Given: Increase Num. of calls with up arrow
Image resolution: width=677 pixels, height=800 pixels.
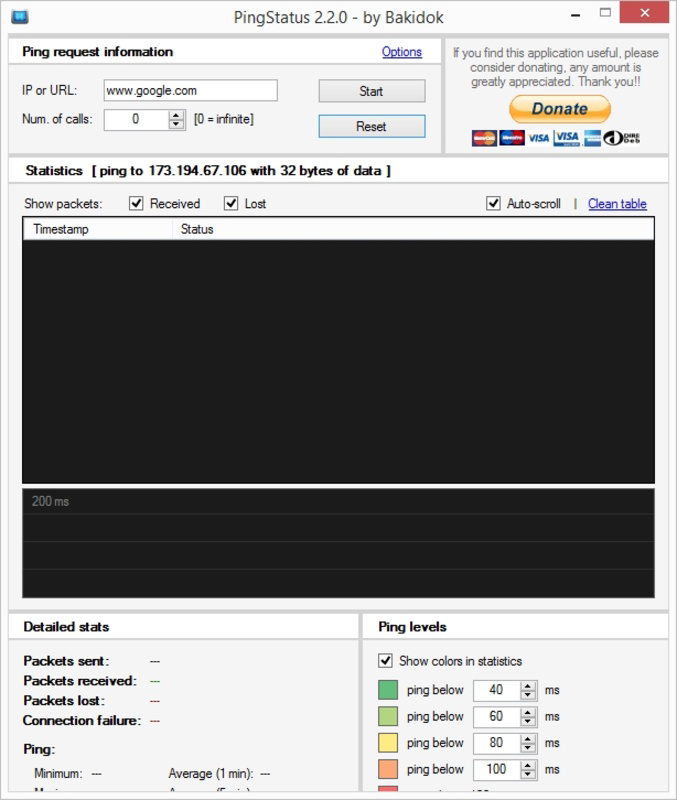Looking at the screenshot, I should pyautogui.click(x=176, y=115).
